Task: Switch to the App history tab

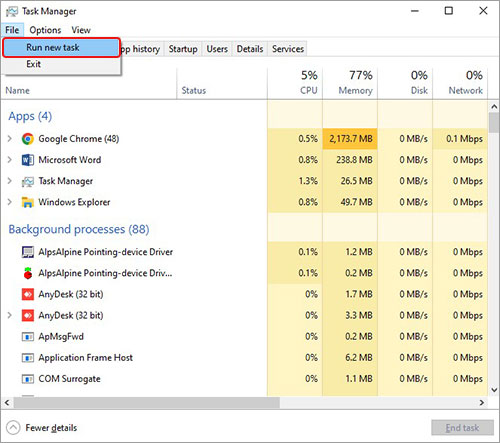Action: pos(142,49)
